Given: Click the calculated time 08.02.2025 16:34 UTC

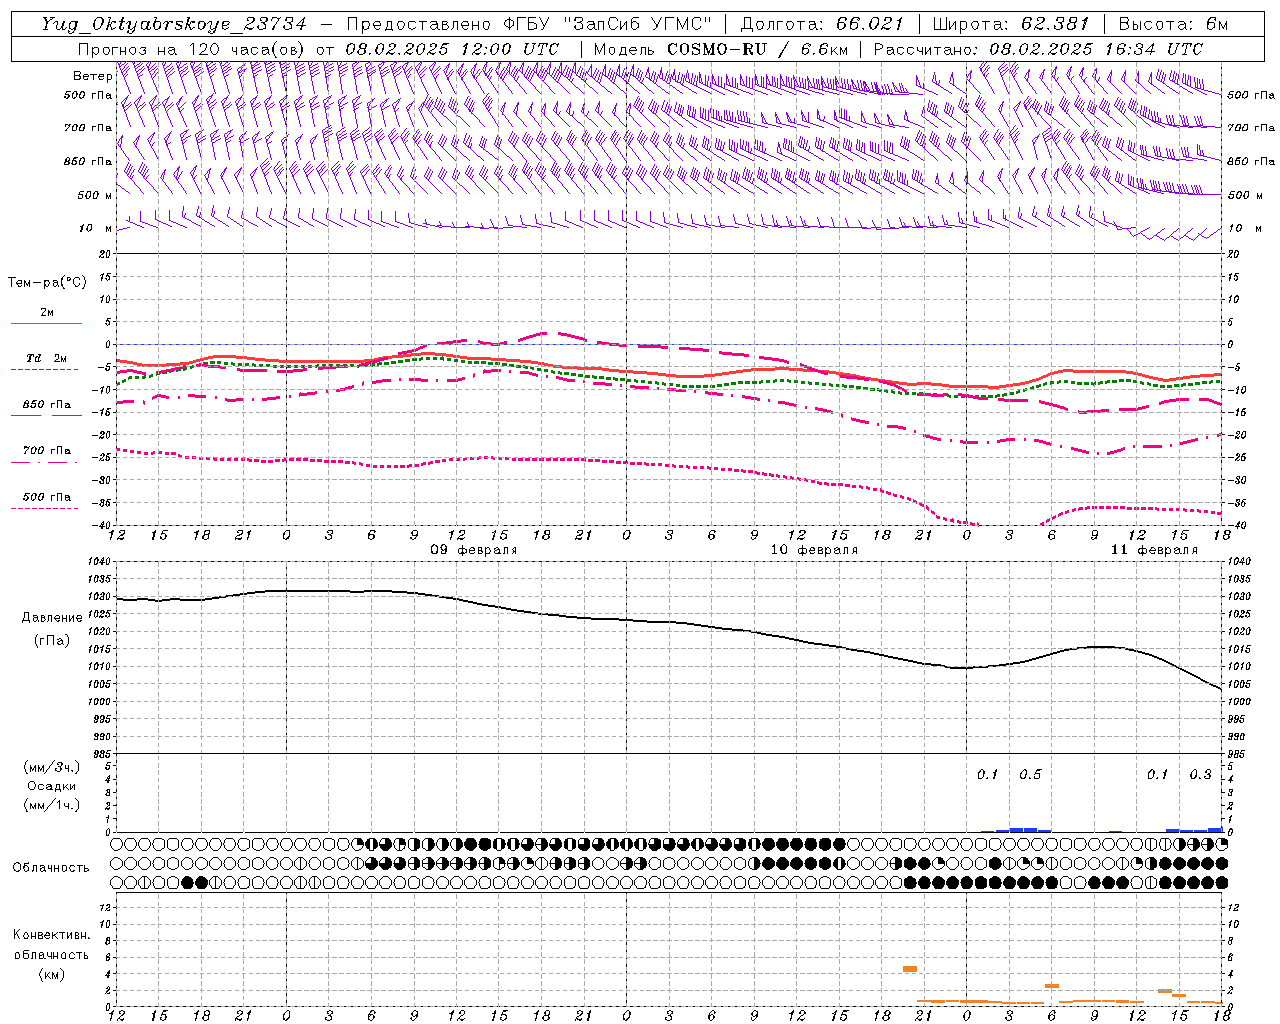Looking at the screenshot, I should click(x=1096, y=49).
